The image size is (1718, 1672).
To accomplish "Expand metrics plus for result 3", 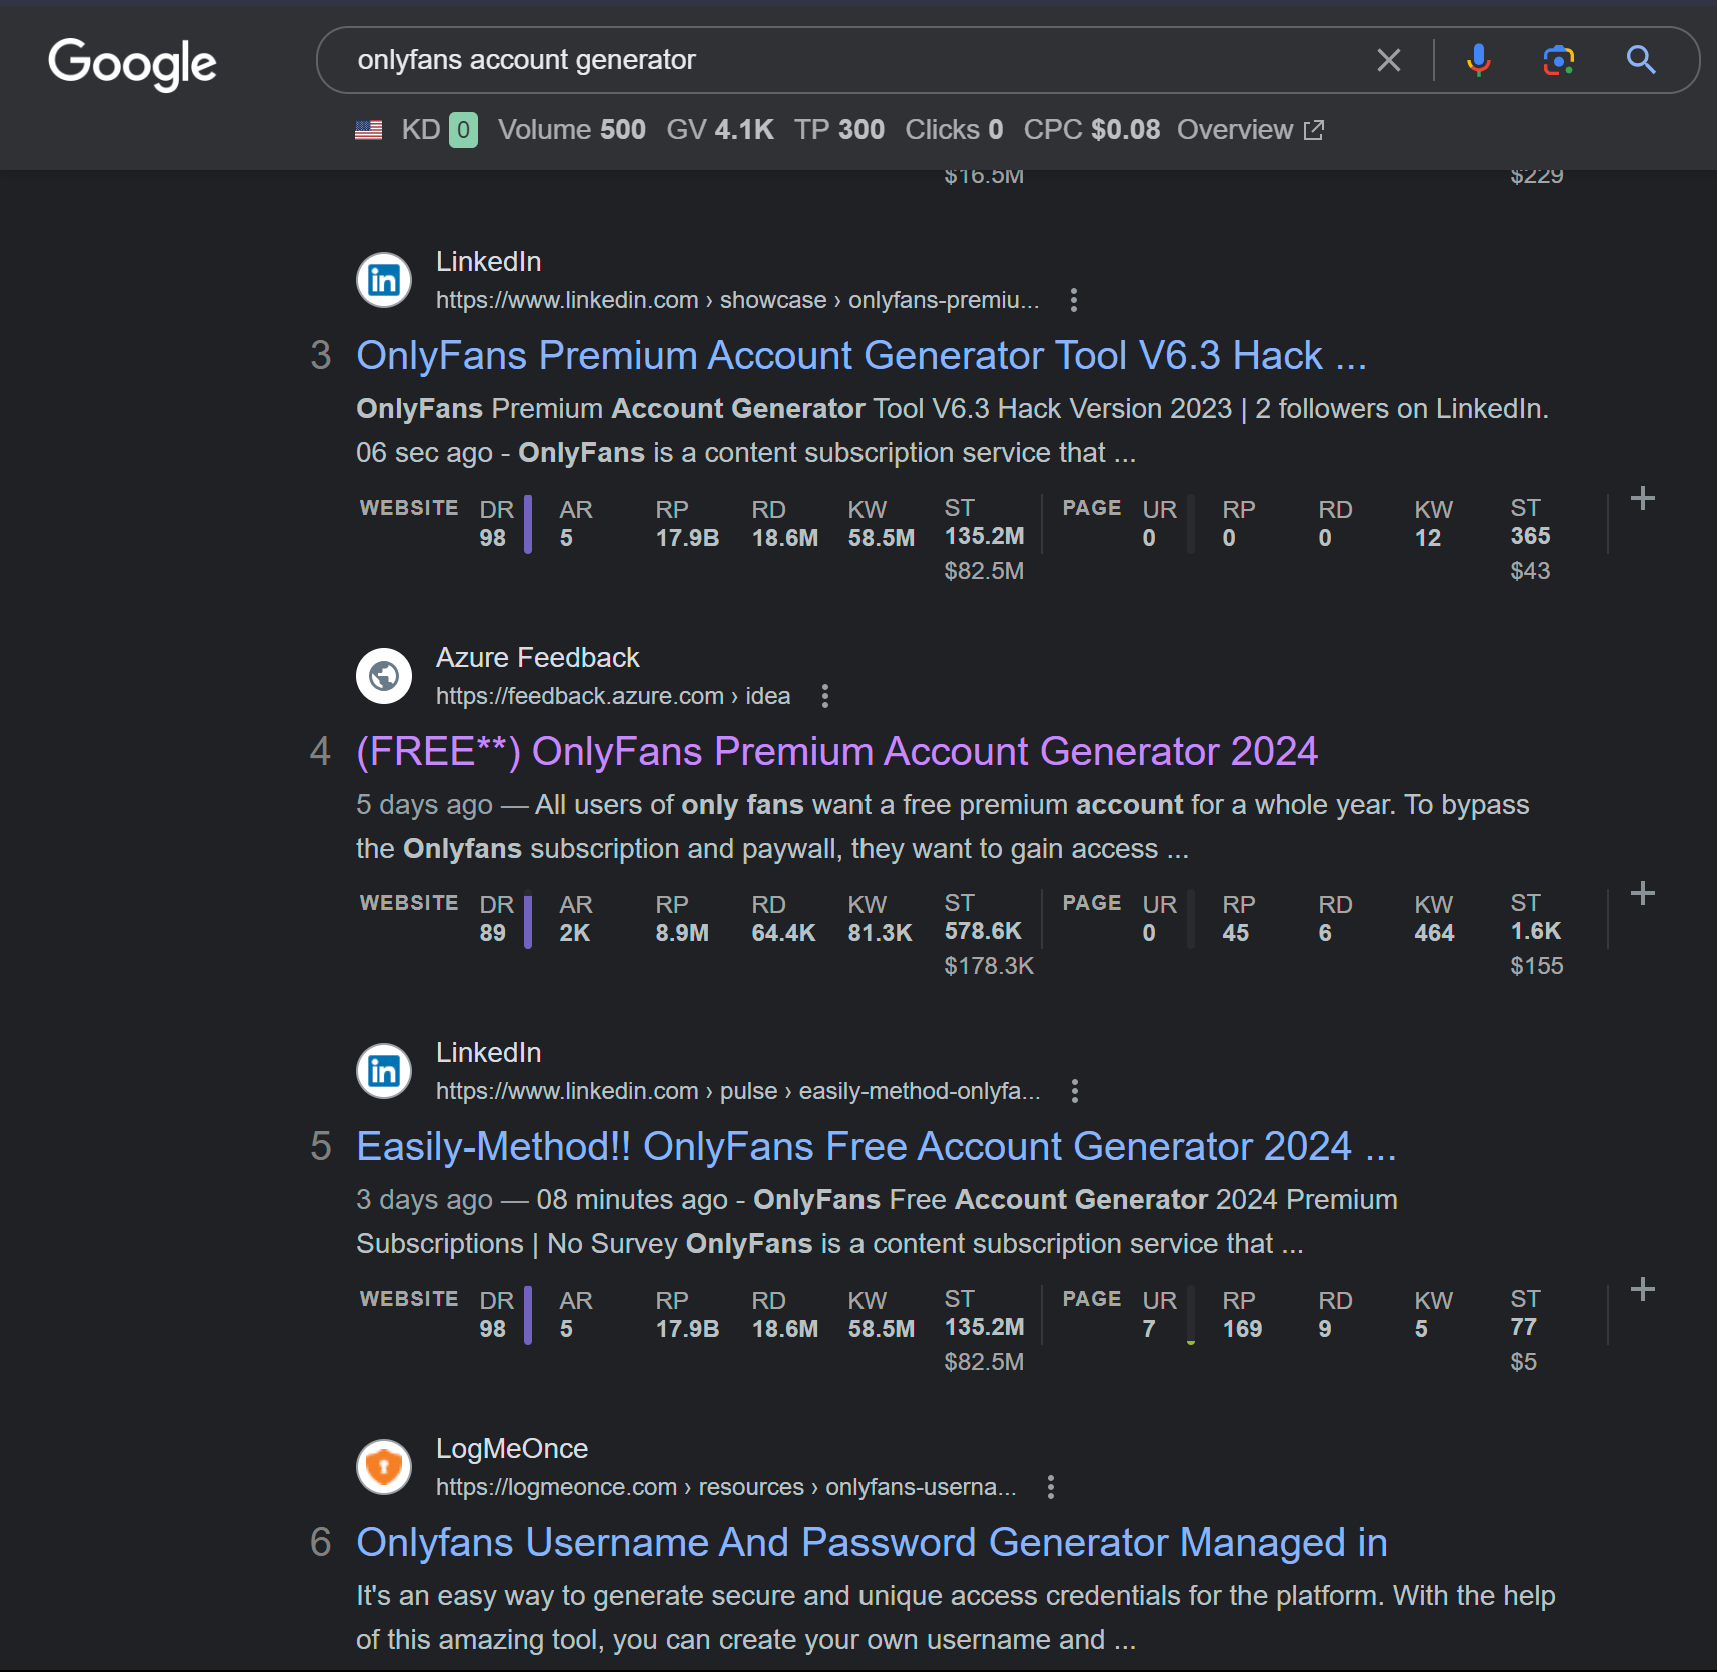I will coord(1642,498).
